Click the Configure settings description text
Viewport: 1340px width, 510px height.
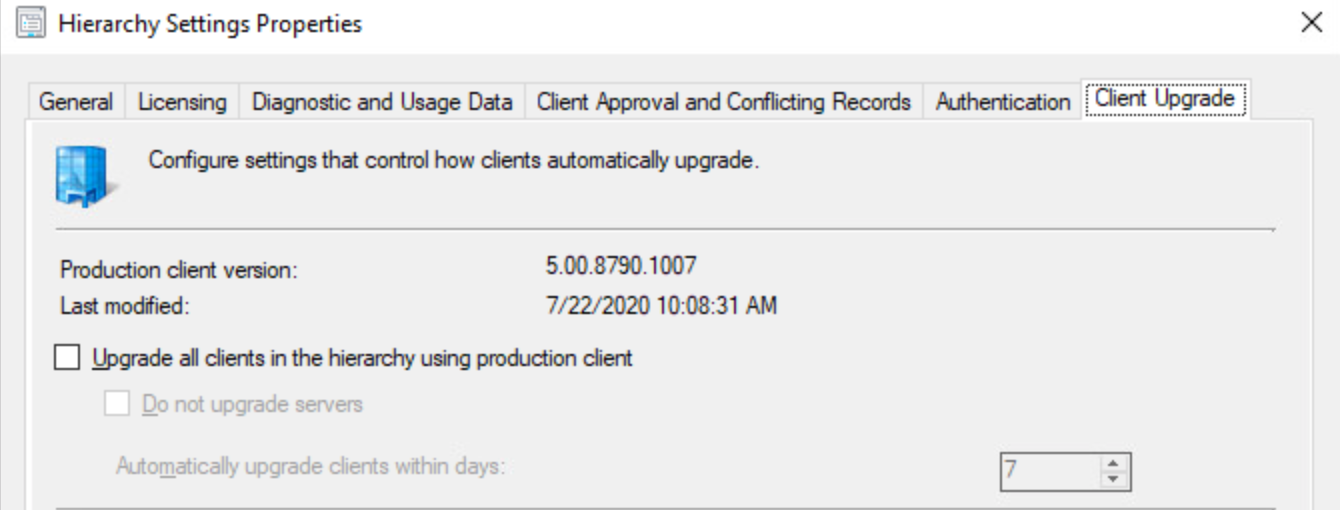[x=454, y=160]
